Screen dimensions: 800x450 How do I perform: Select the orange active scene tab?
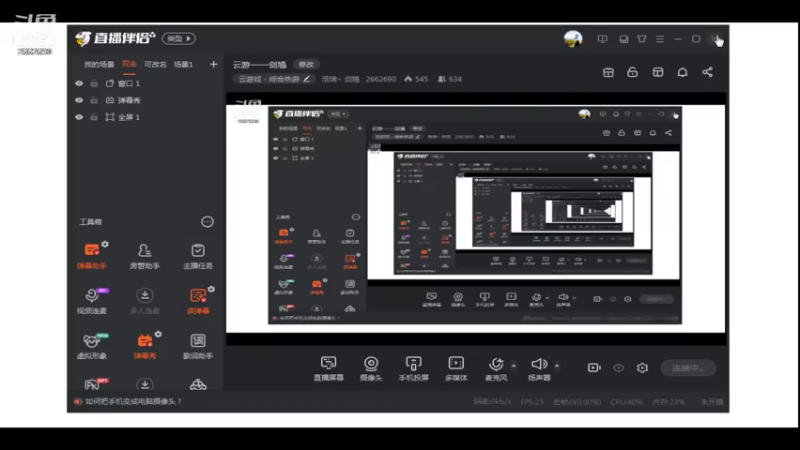(x=129, y=64)
